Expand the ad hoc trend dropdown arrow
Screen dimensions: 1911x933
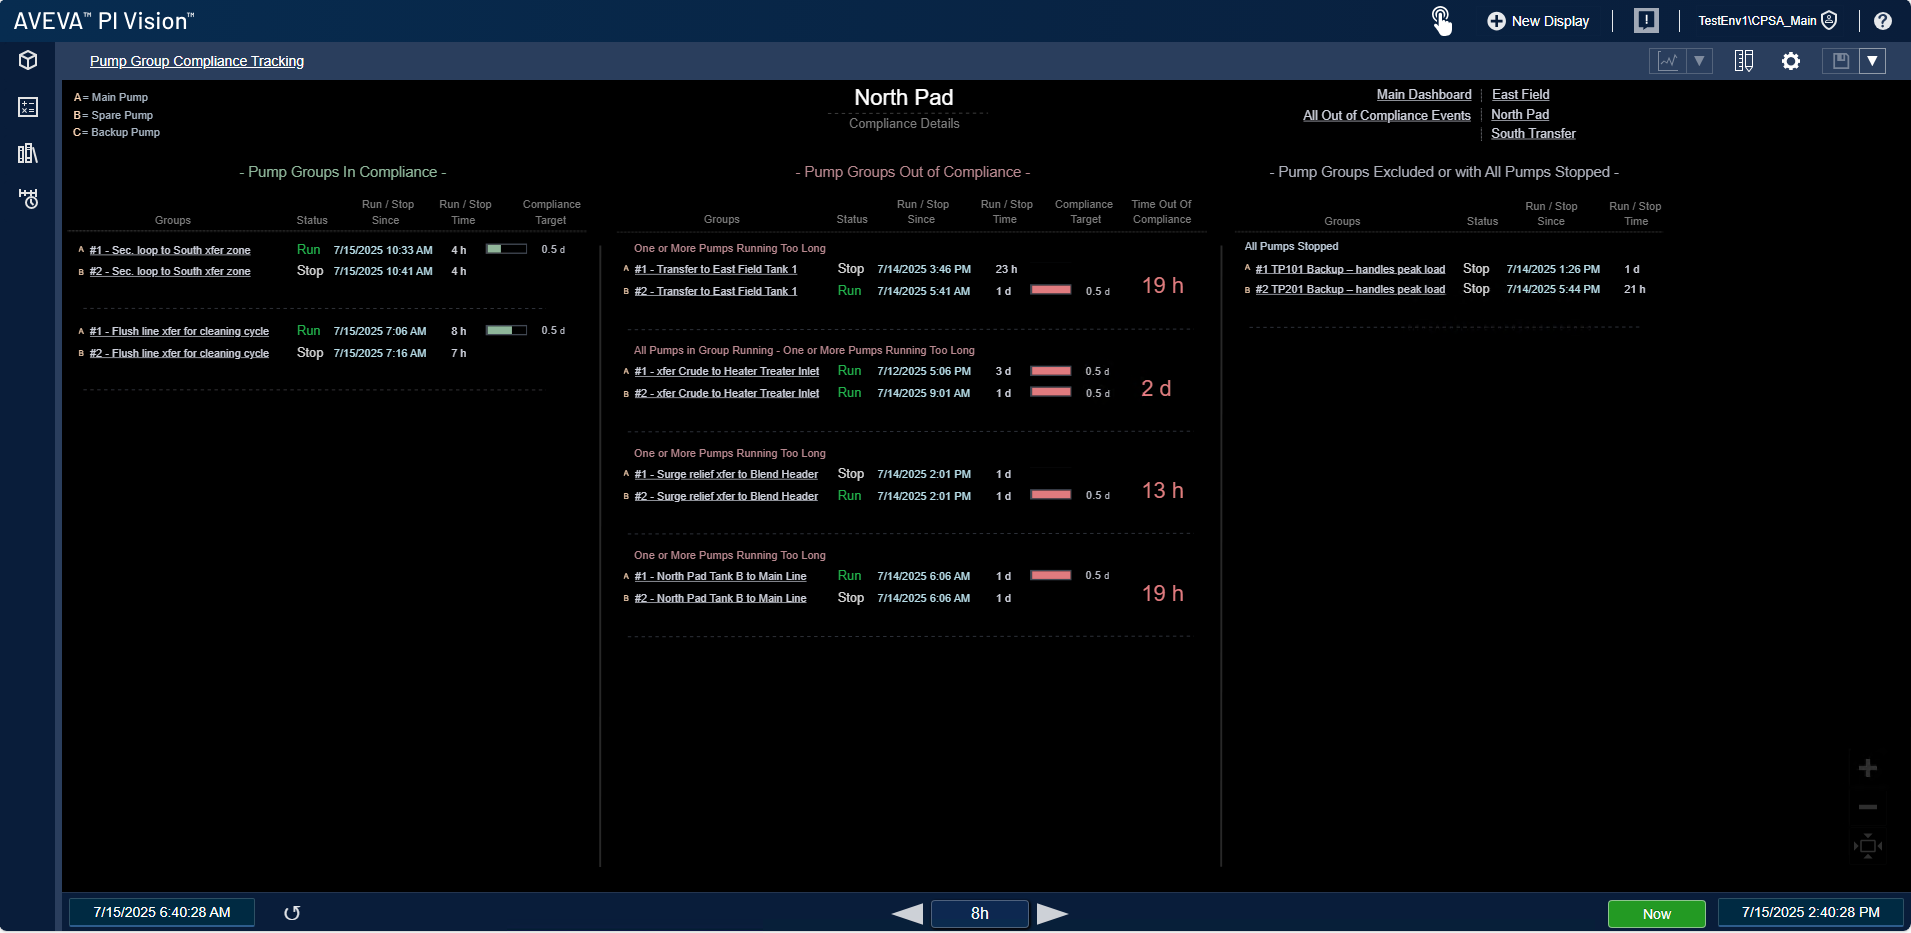click(1699, 62)
